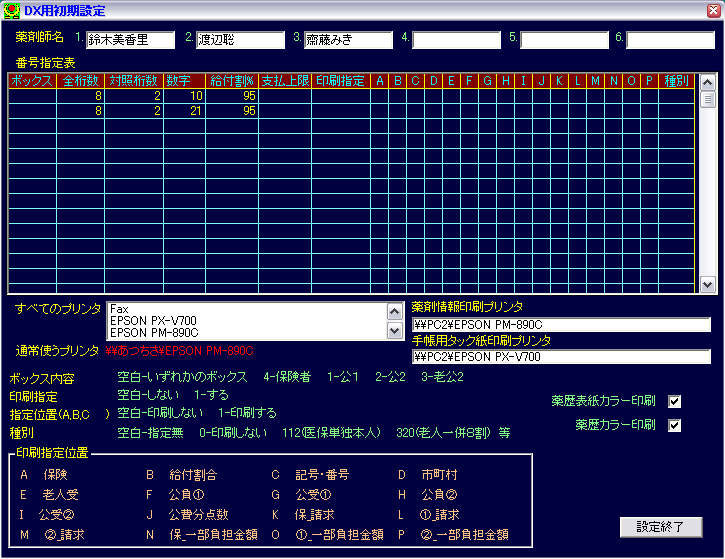Toggle 薬歴カラー印刷 checkbox
Screen dimensions: 725x559
pos(674,425)
